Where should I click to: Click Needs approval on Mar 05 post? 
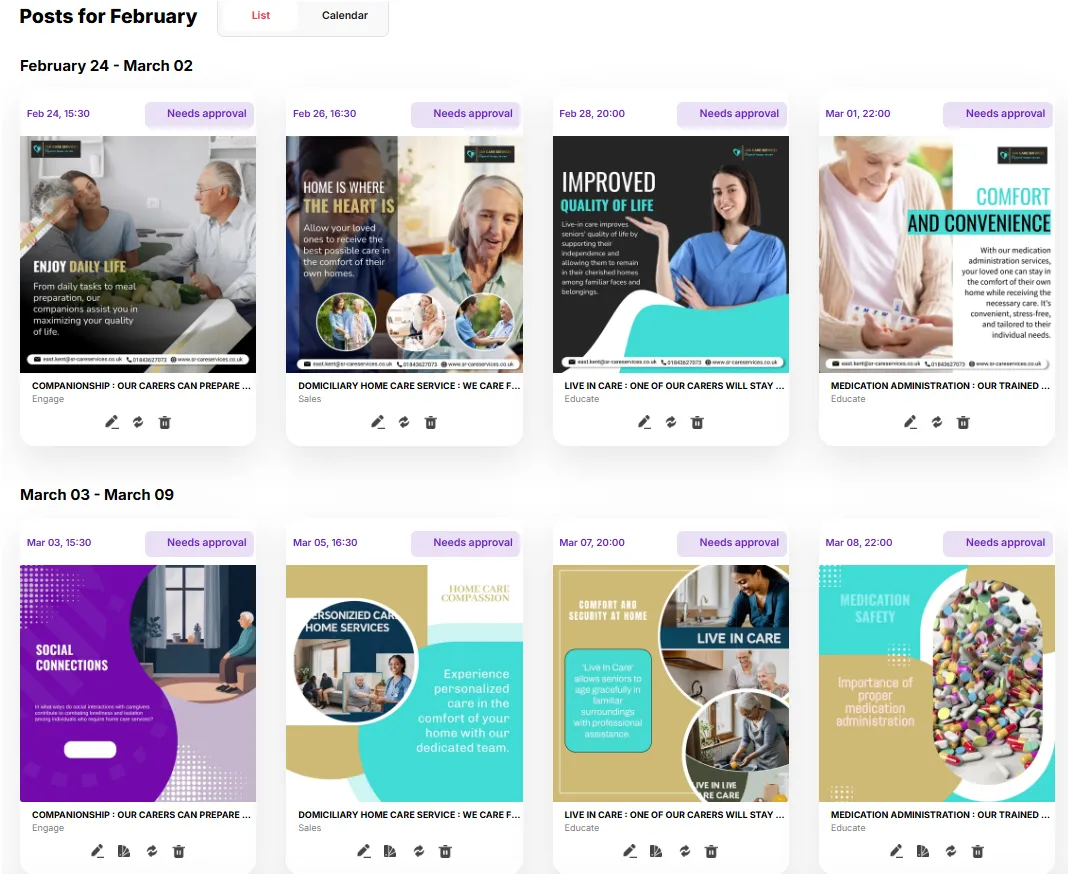pos(466,543)
